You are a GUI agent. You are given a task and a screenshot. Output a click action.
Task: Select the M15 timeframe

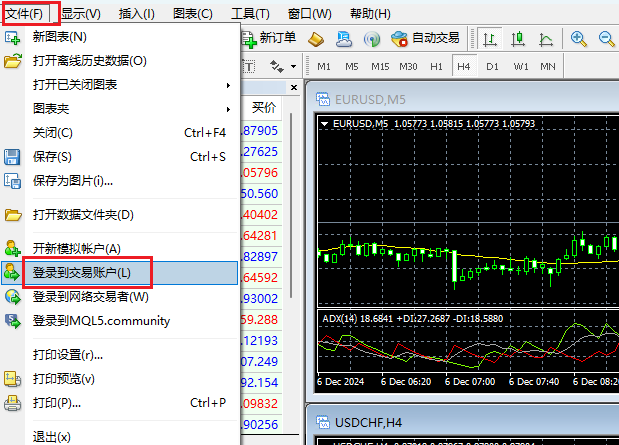point(380,67)
